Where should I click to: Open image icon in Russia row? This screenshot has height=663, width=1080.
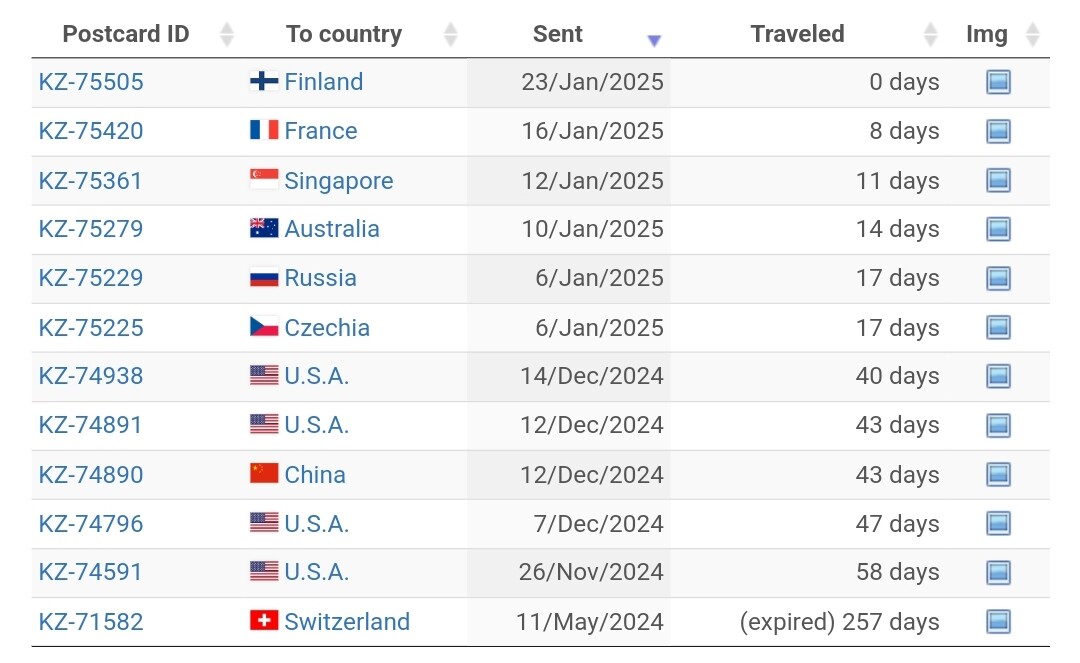click(998, 278)
